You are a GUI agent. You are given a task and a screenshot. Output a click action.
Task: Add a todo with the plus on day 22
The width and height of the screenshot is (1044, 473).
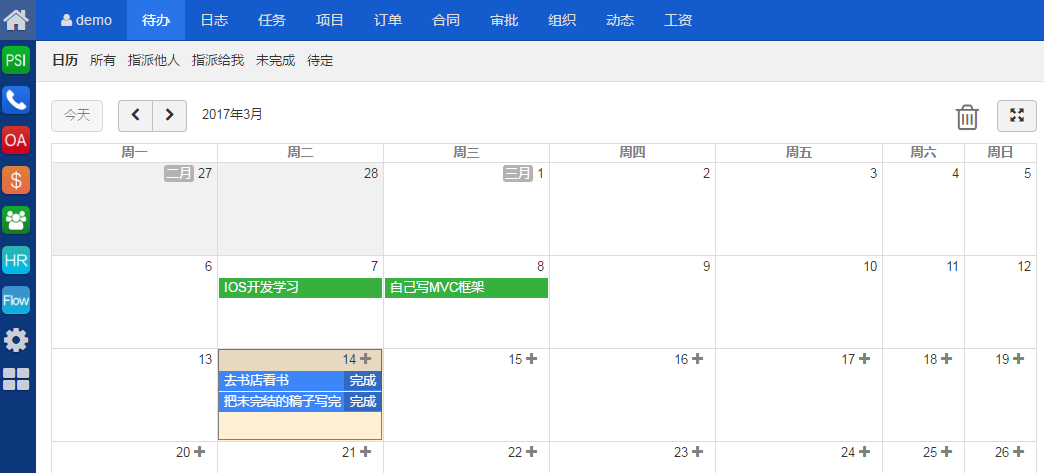[531, 452]
